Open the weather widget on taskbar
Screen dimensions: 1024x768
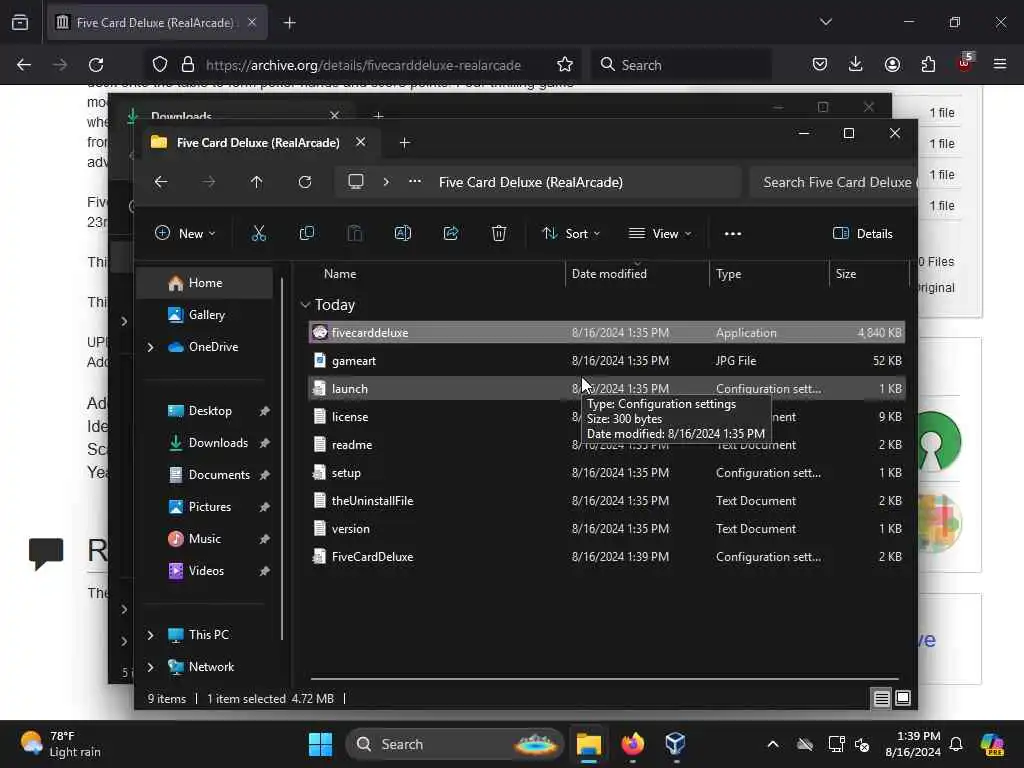pyautogui.click(x=60, y=744)
